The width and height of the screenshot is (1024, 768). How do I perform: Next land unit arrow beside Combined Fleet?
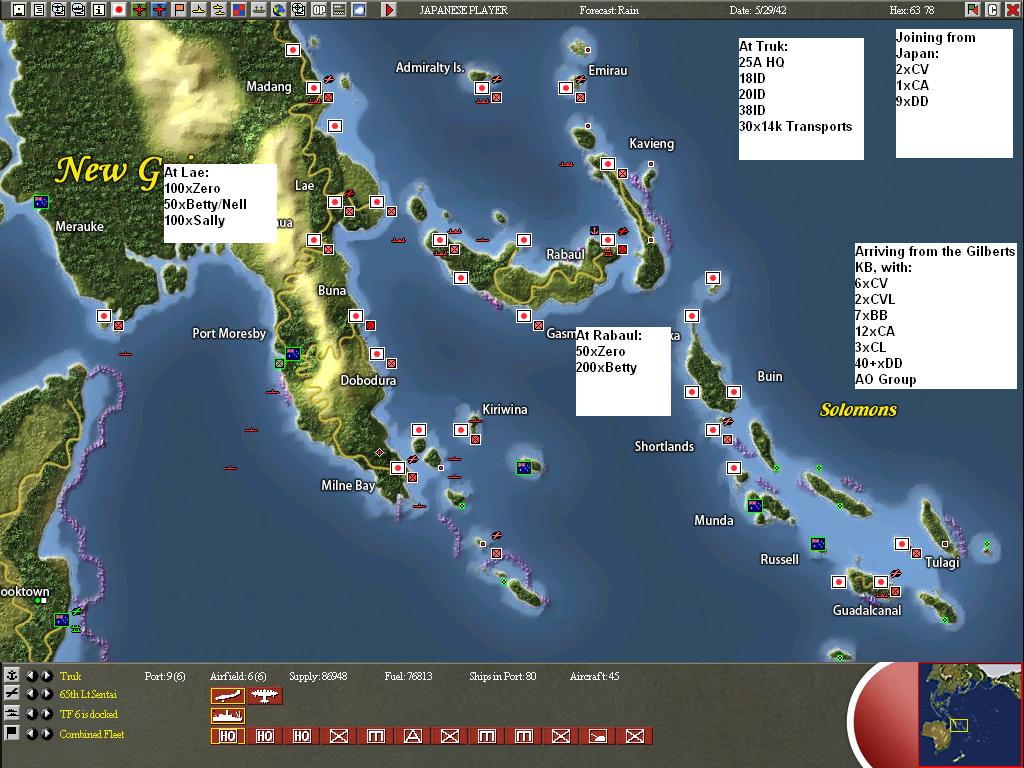[x=46, y=733]
